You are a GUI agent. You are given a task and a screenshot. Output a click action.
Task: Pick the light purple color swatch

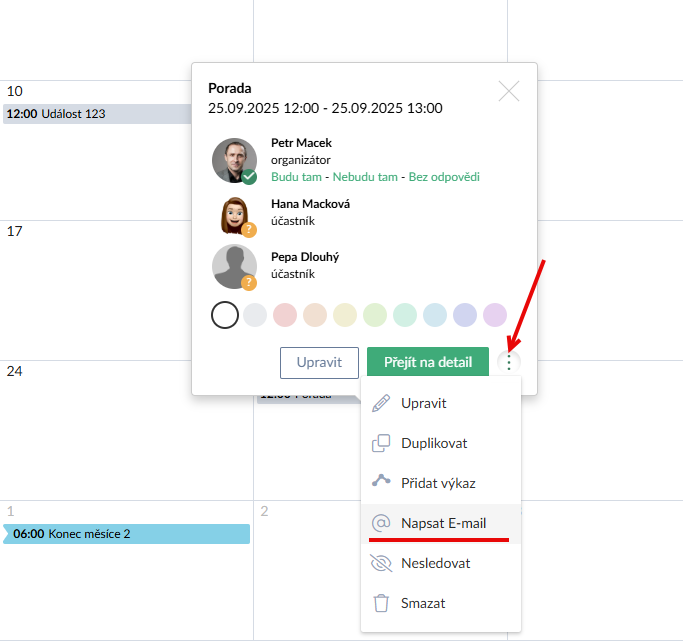[x=495, y=315]
